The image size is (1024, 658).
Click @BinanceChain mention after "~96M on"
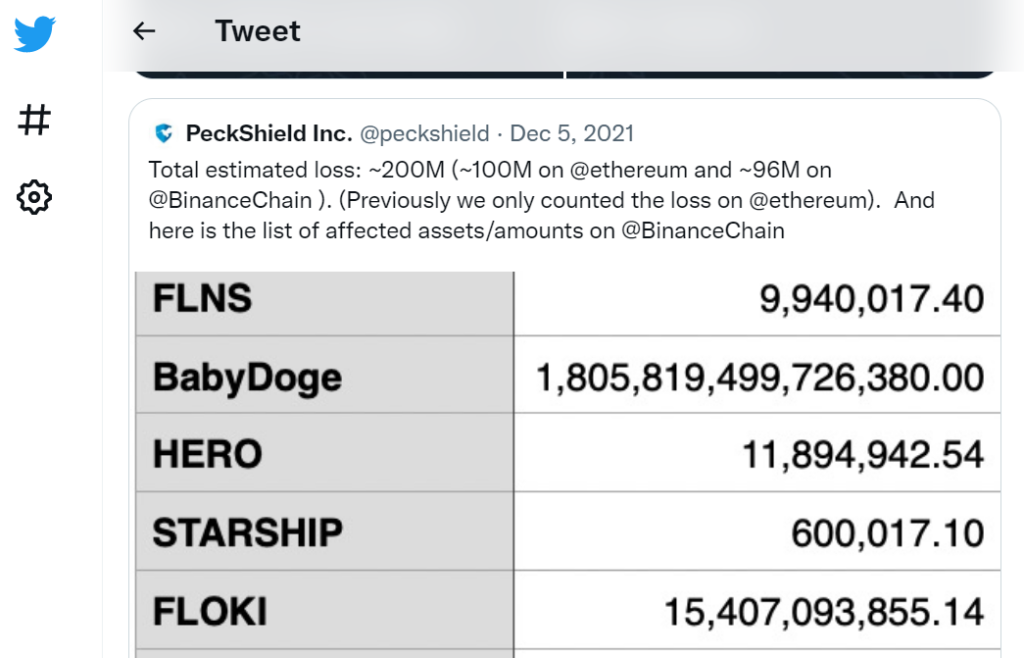click(230, 200)
